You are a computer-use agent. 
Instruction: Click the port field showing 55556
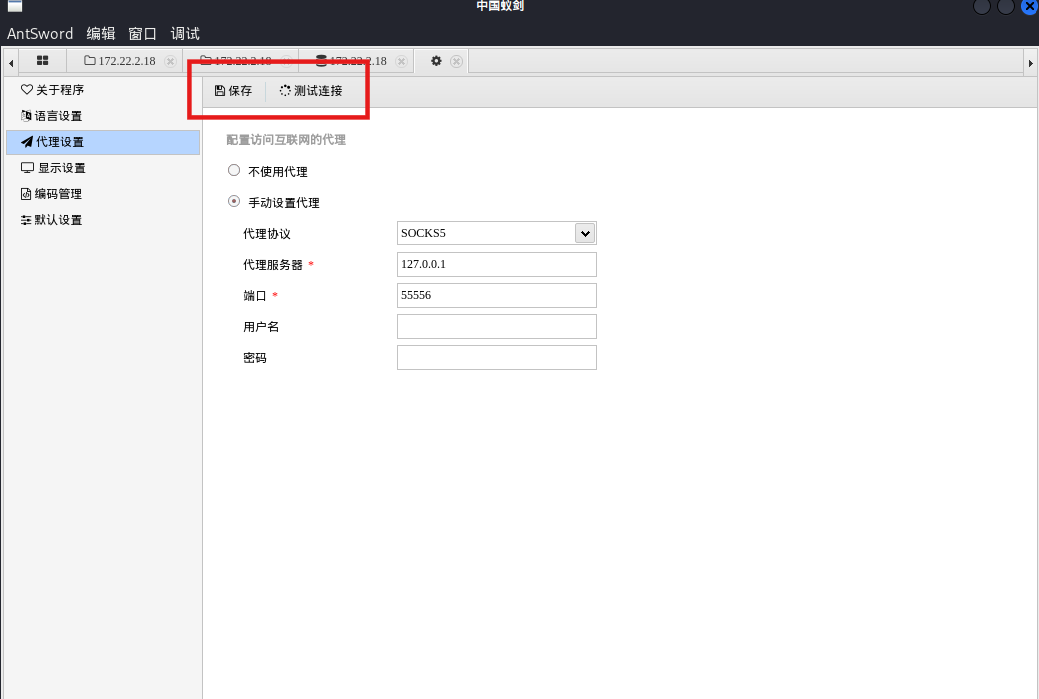497,296
